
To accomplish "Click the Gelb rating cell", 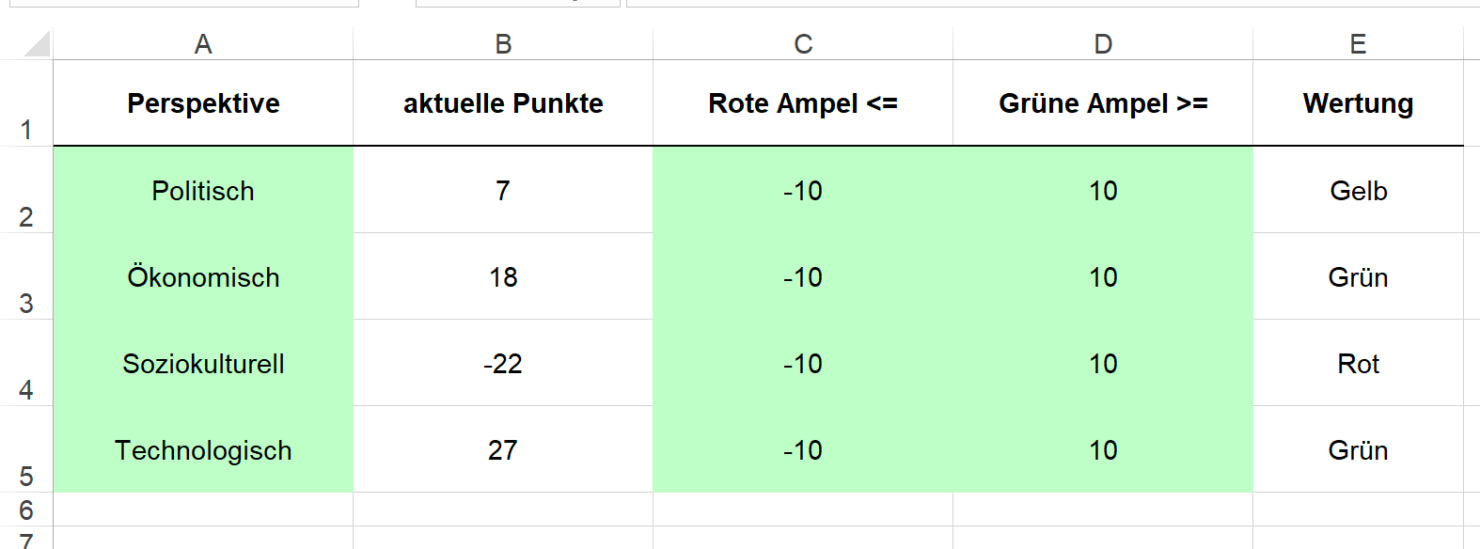I will pos(1357,191).
